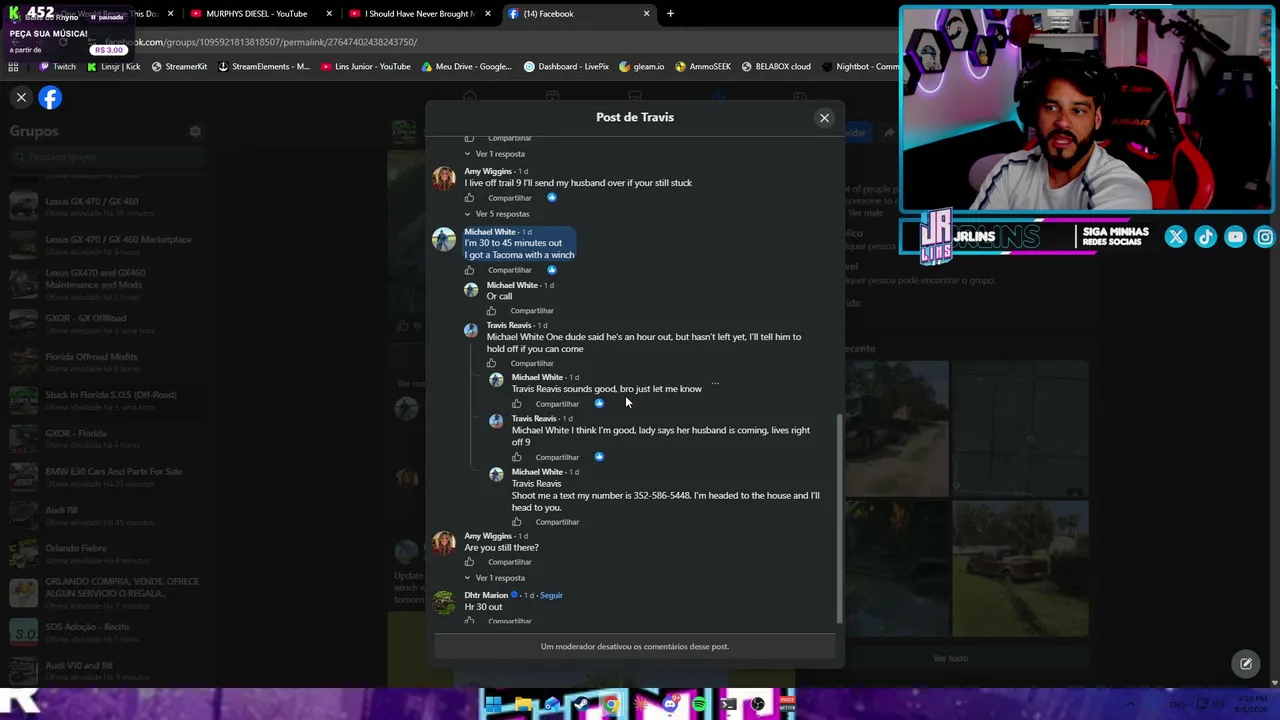
Task: View the reaction on Amy Wiggins' trail 9 comment
Action: coord(551,198)
